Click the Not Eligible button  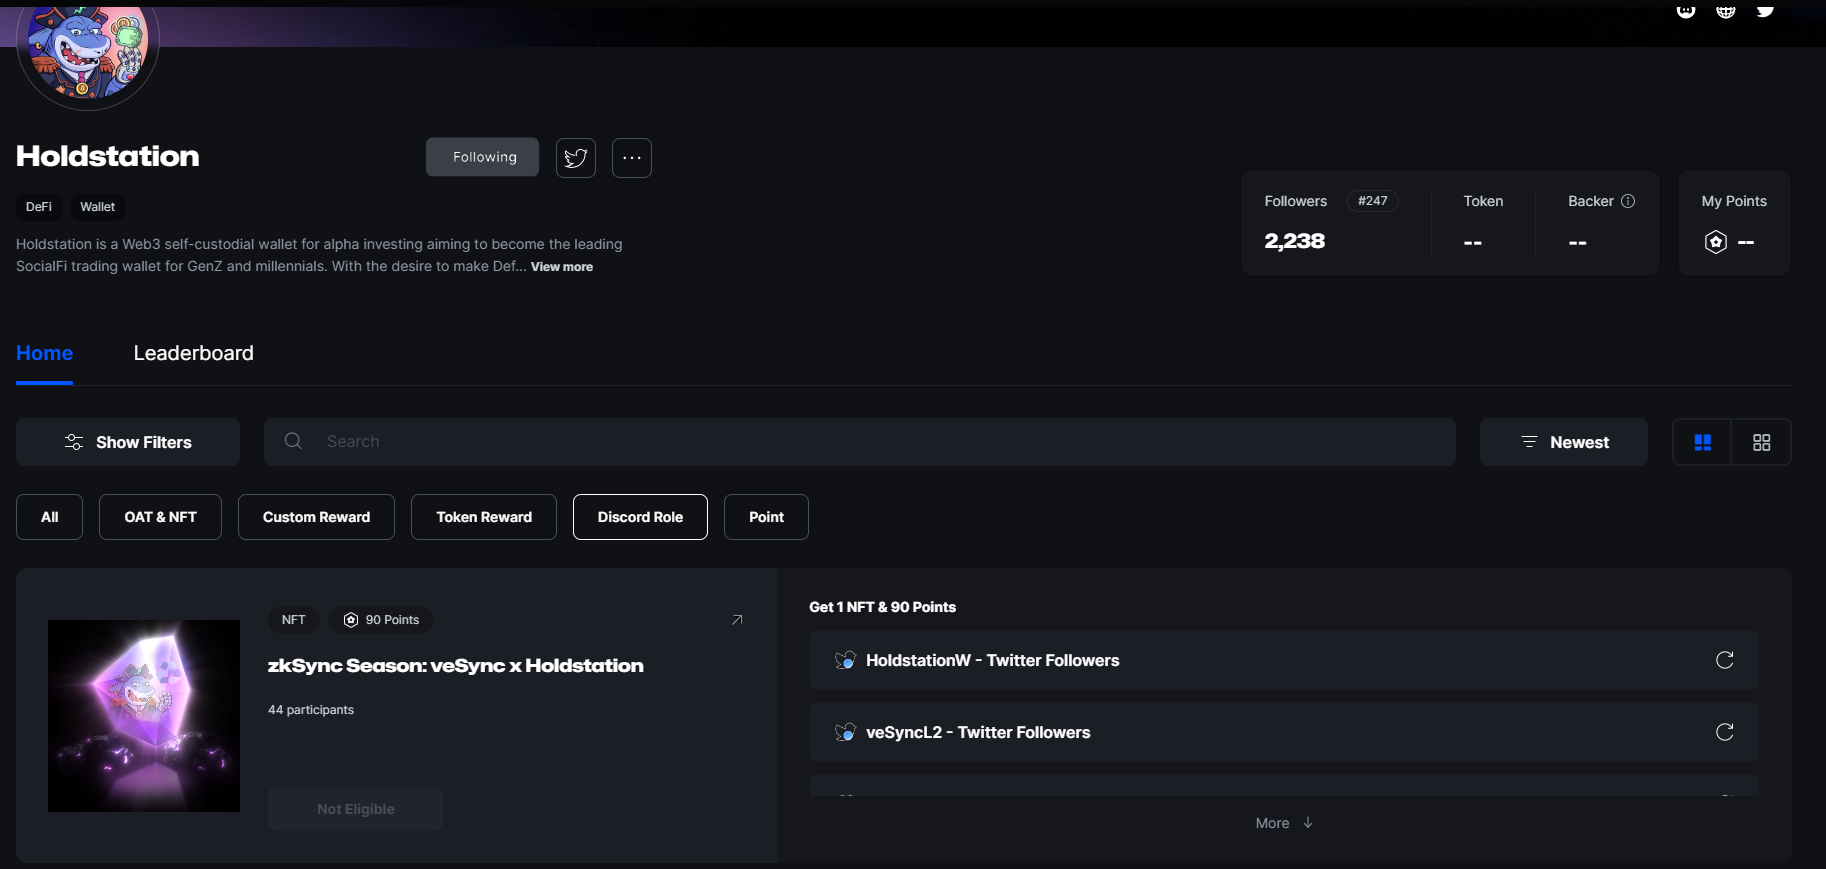(355, 809)
